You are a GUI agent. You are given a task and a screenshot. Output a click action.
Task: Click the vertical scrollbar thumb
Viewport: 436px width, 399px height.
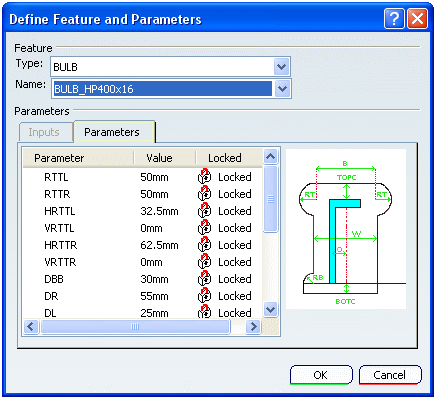point(270,199)
